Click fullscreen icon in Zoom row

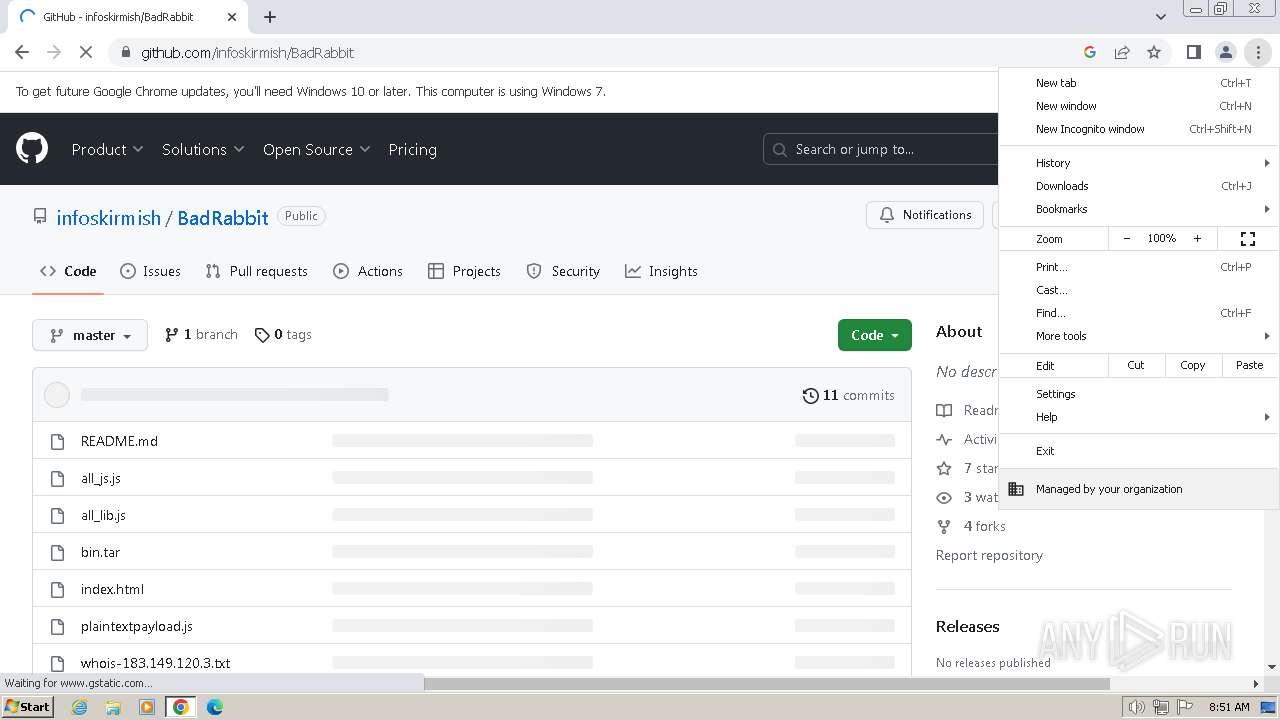[1248, 239]
